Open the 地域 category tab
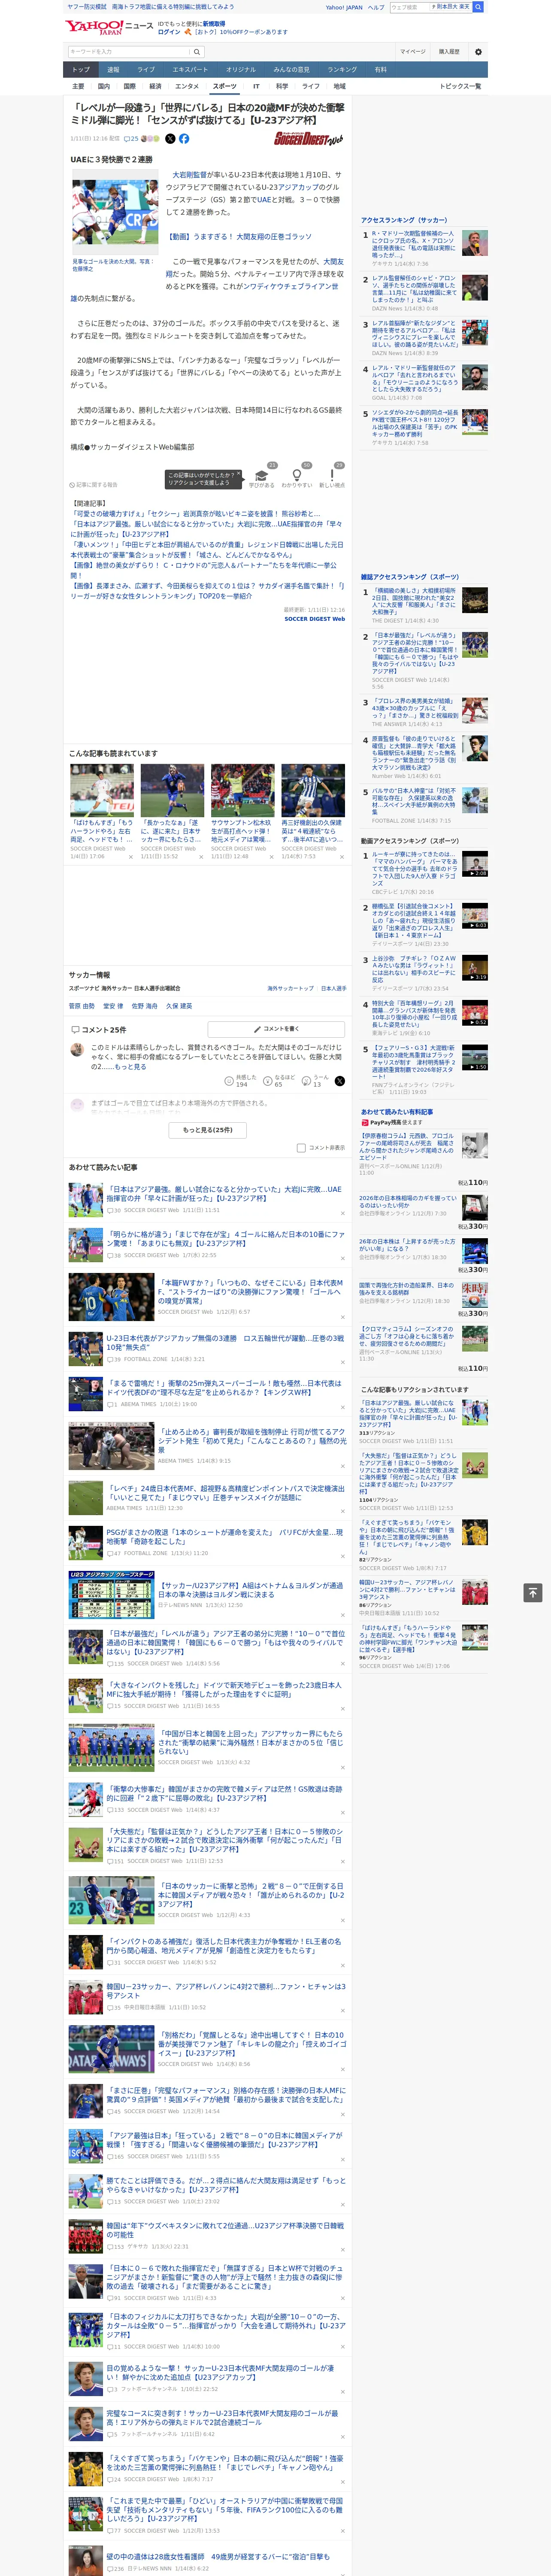The width and height of the screenshot is (551, 2576). click(339, 87)
